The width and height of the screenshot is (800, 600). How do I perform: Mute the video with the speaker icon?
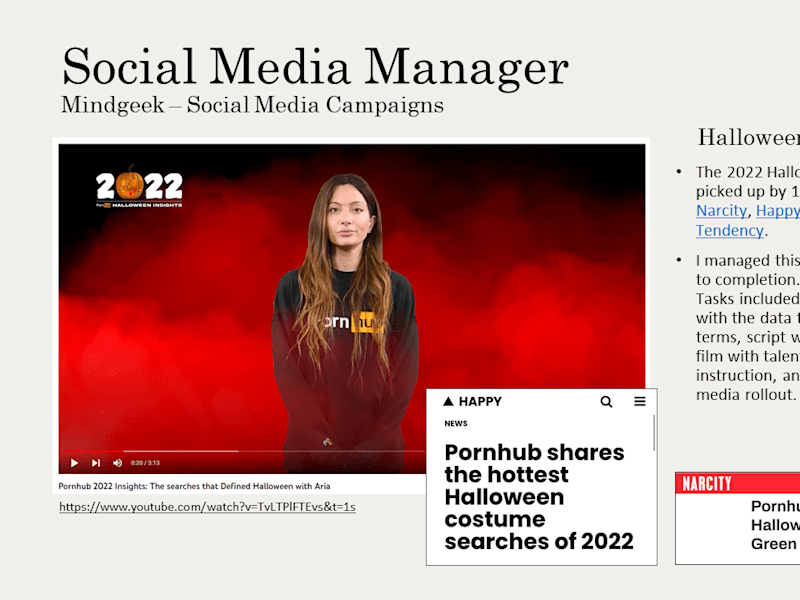click(117, 463)
